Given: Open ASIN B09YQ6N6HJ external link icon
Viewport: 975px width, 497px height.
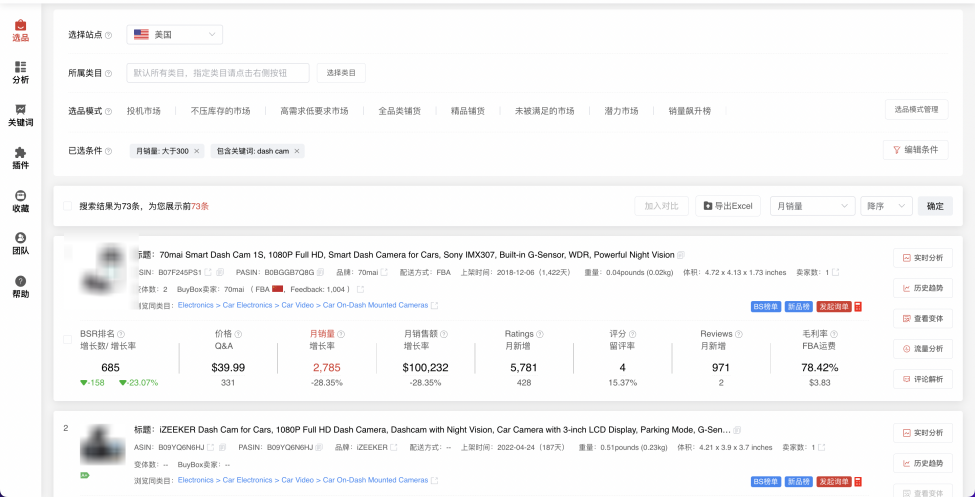Looking at the screenshot, I should click(210, 447).
